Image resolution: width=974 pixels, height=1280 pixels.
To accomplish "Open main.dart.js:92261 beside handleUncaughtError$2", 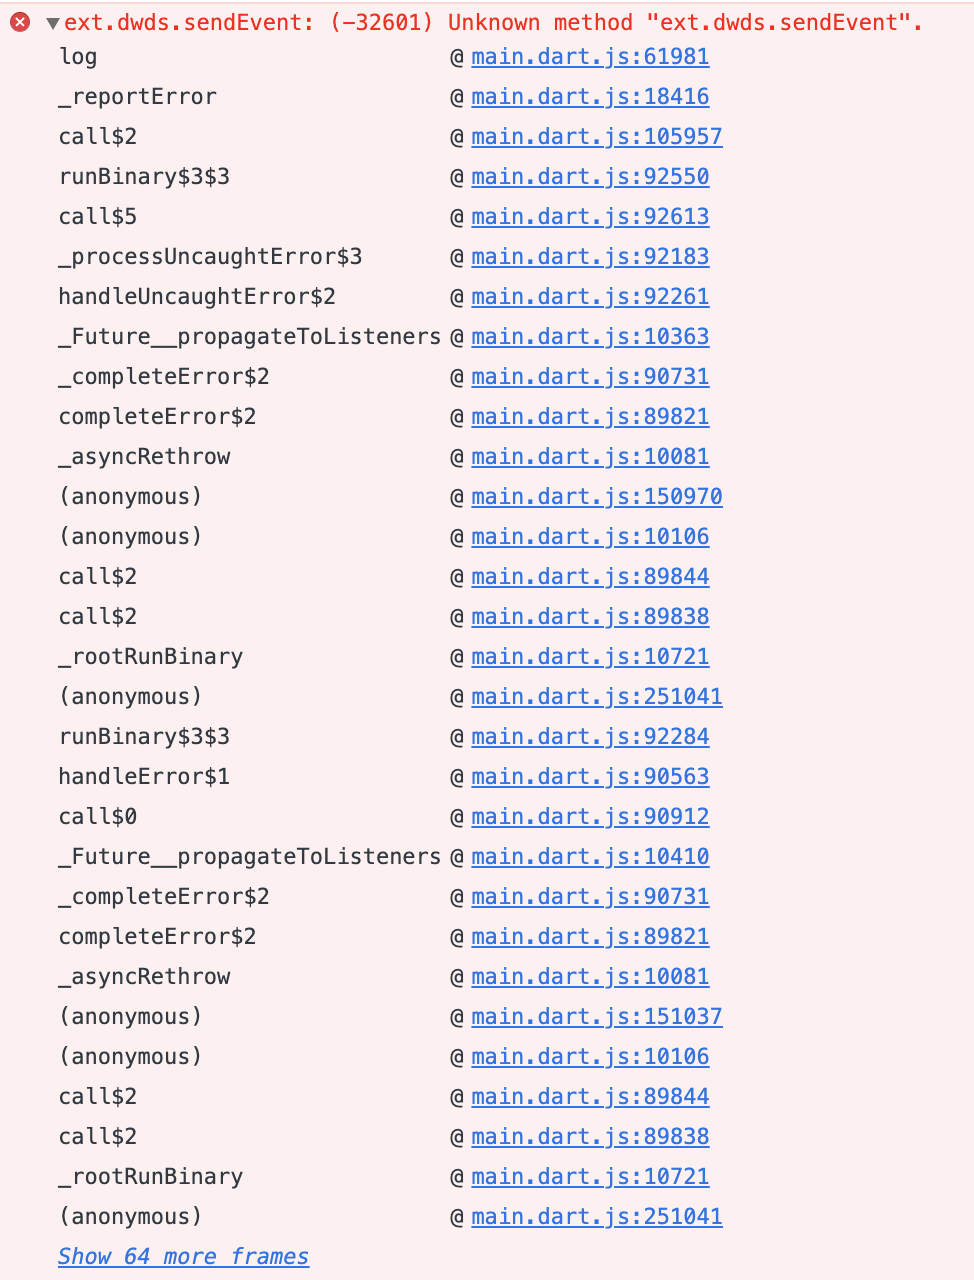I will [589, 296].
